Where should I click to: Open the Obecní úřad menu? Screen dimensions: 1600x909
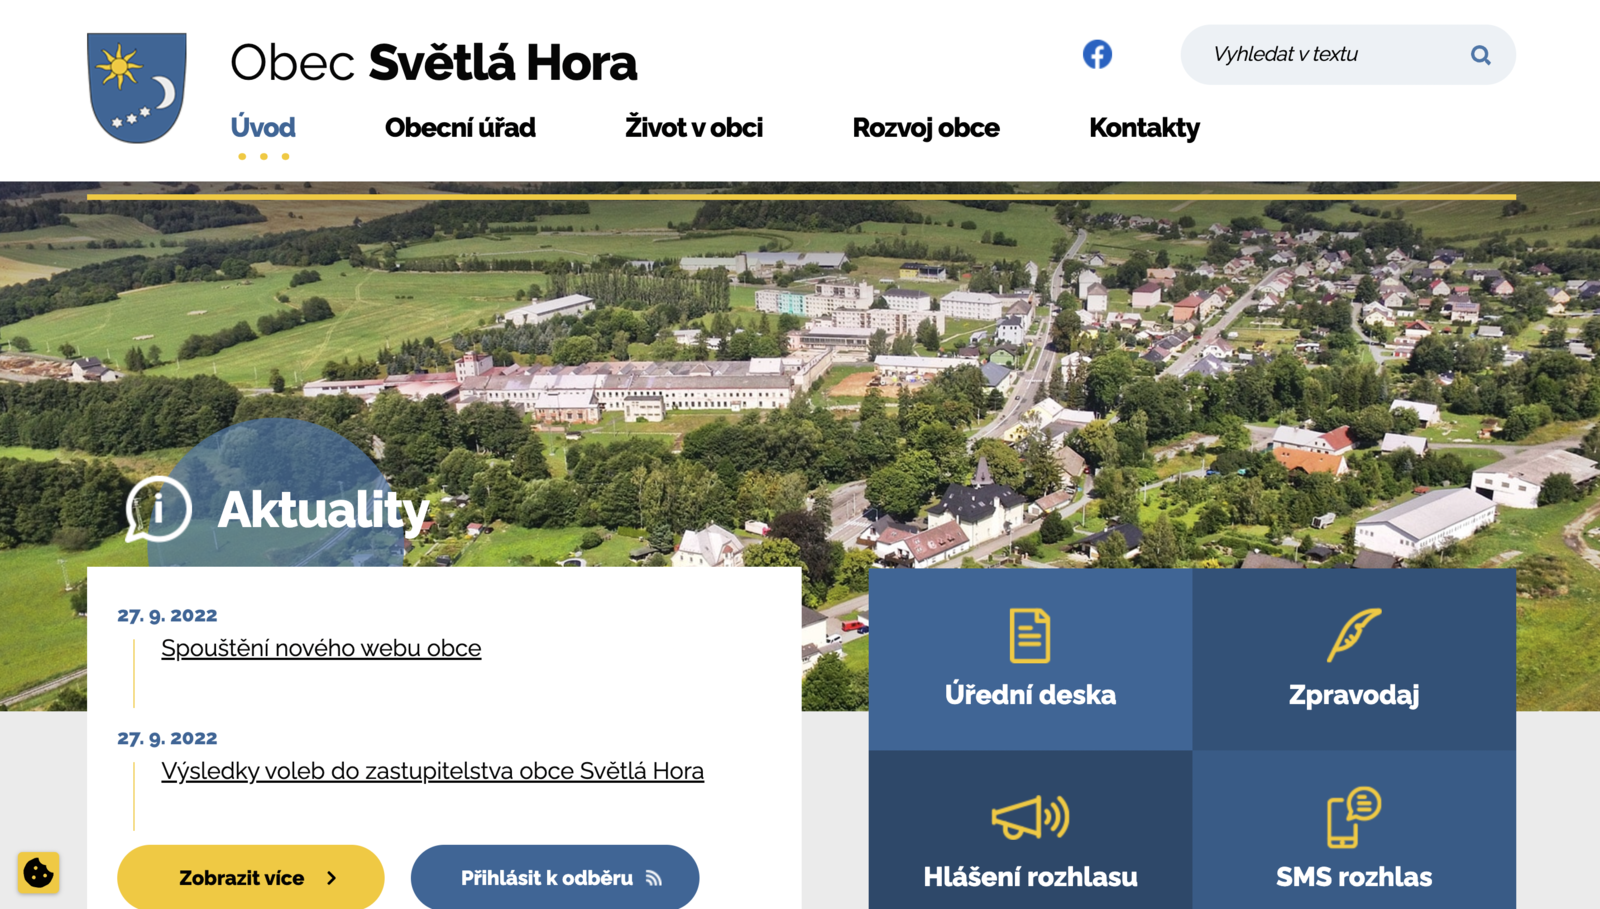click(x=460, y=128)
